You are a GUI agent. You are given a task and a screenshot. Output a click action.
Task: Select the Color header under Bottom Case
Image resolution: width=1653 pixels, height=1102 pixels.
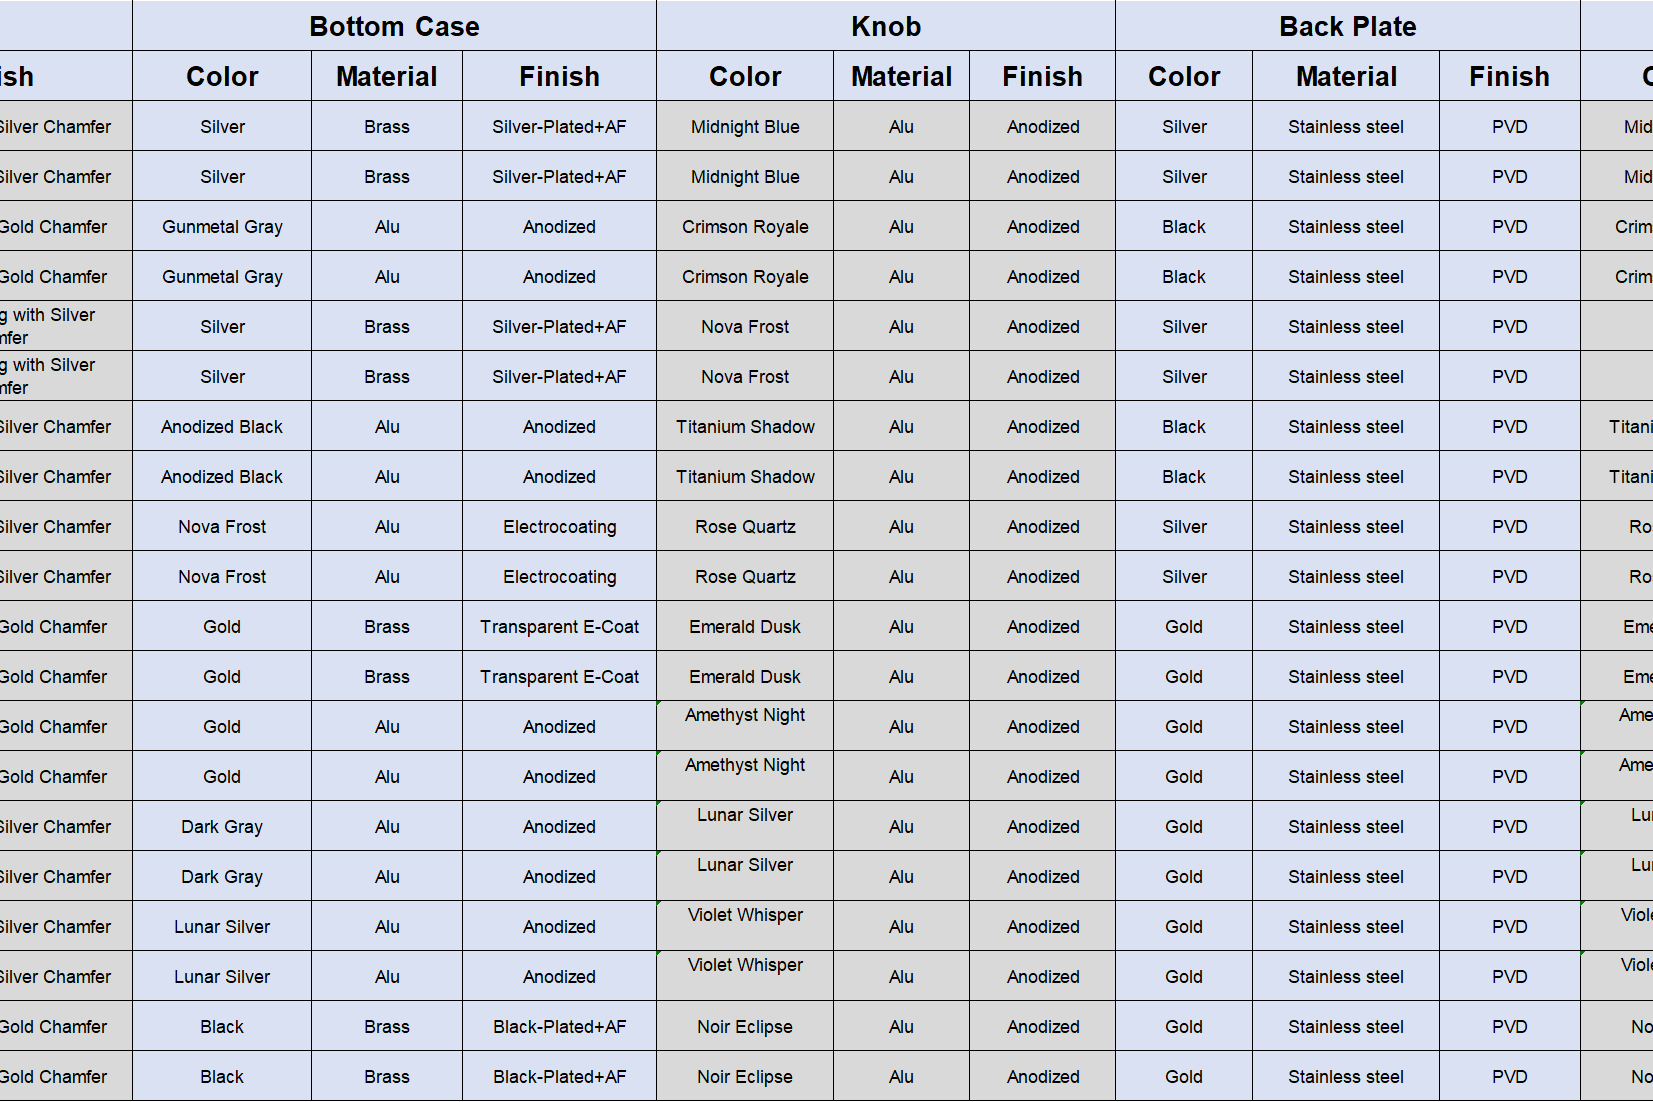click(222, 76)
